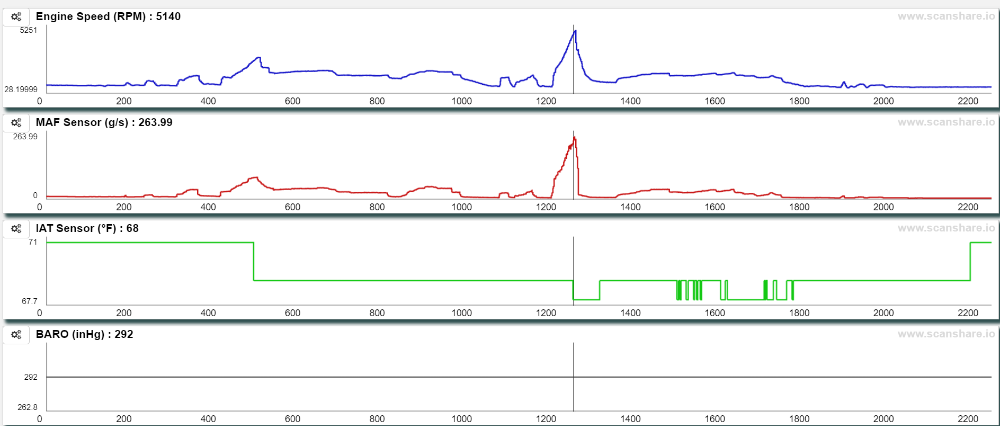Click the green IAT step-down near 500

254,261
